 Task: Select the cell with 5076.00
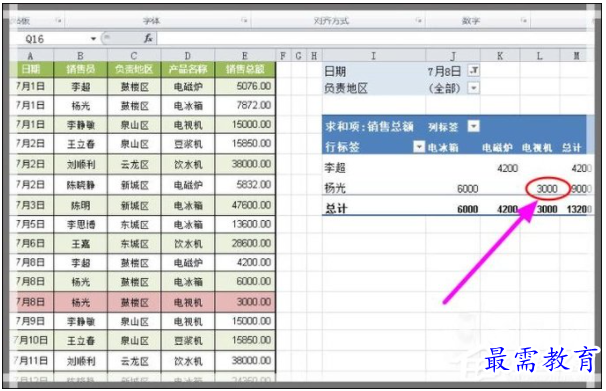(x=245, y=86)
